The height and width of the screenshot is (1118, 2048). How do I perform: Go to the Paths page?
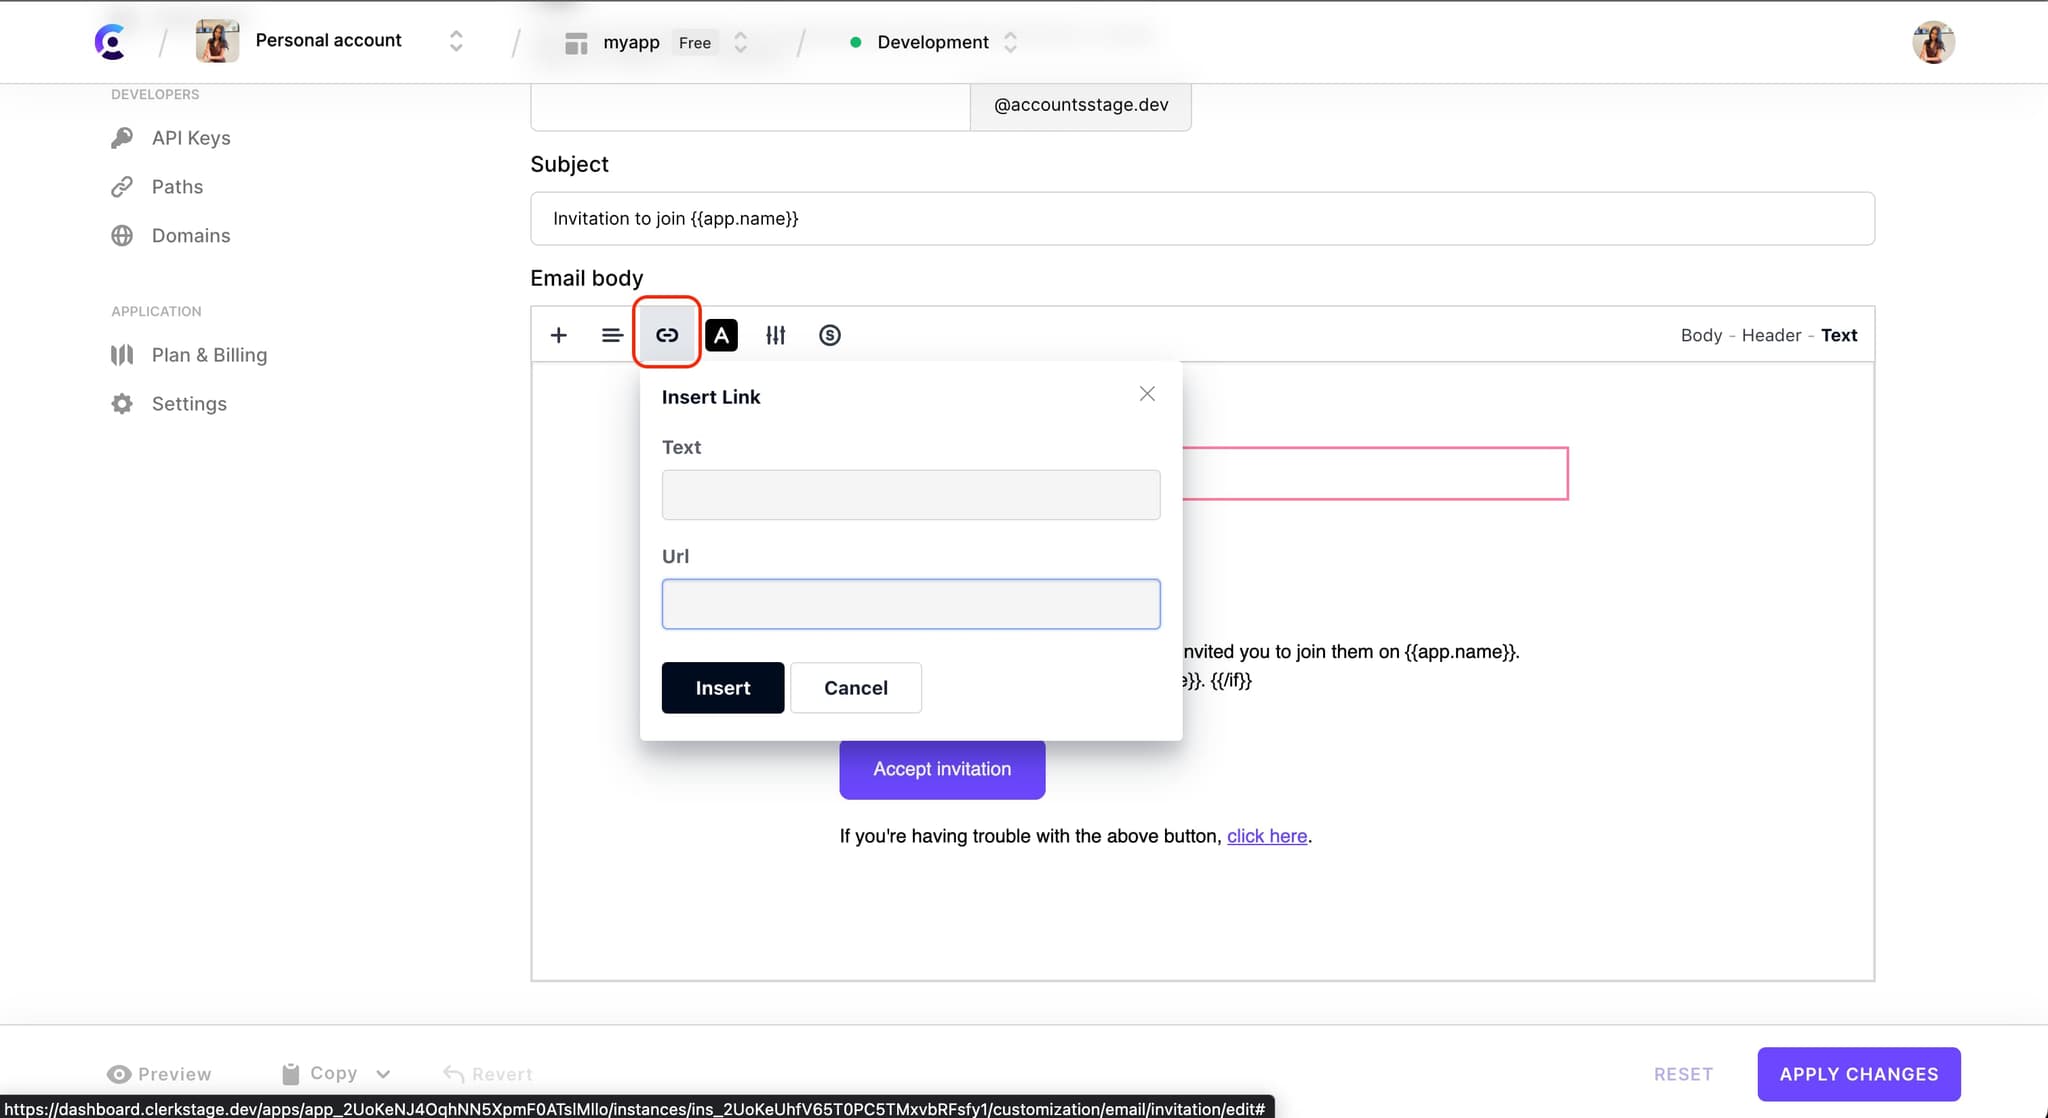pyautogui.click(x=177, y=187)
